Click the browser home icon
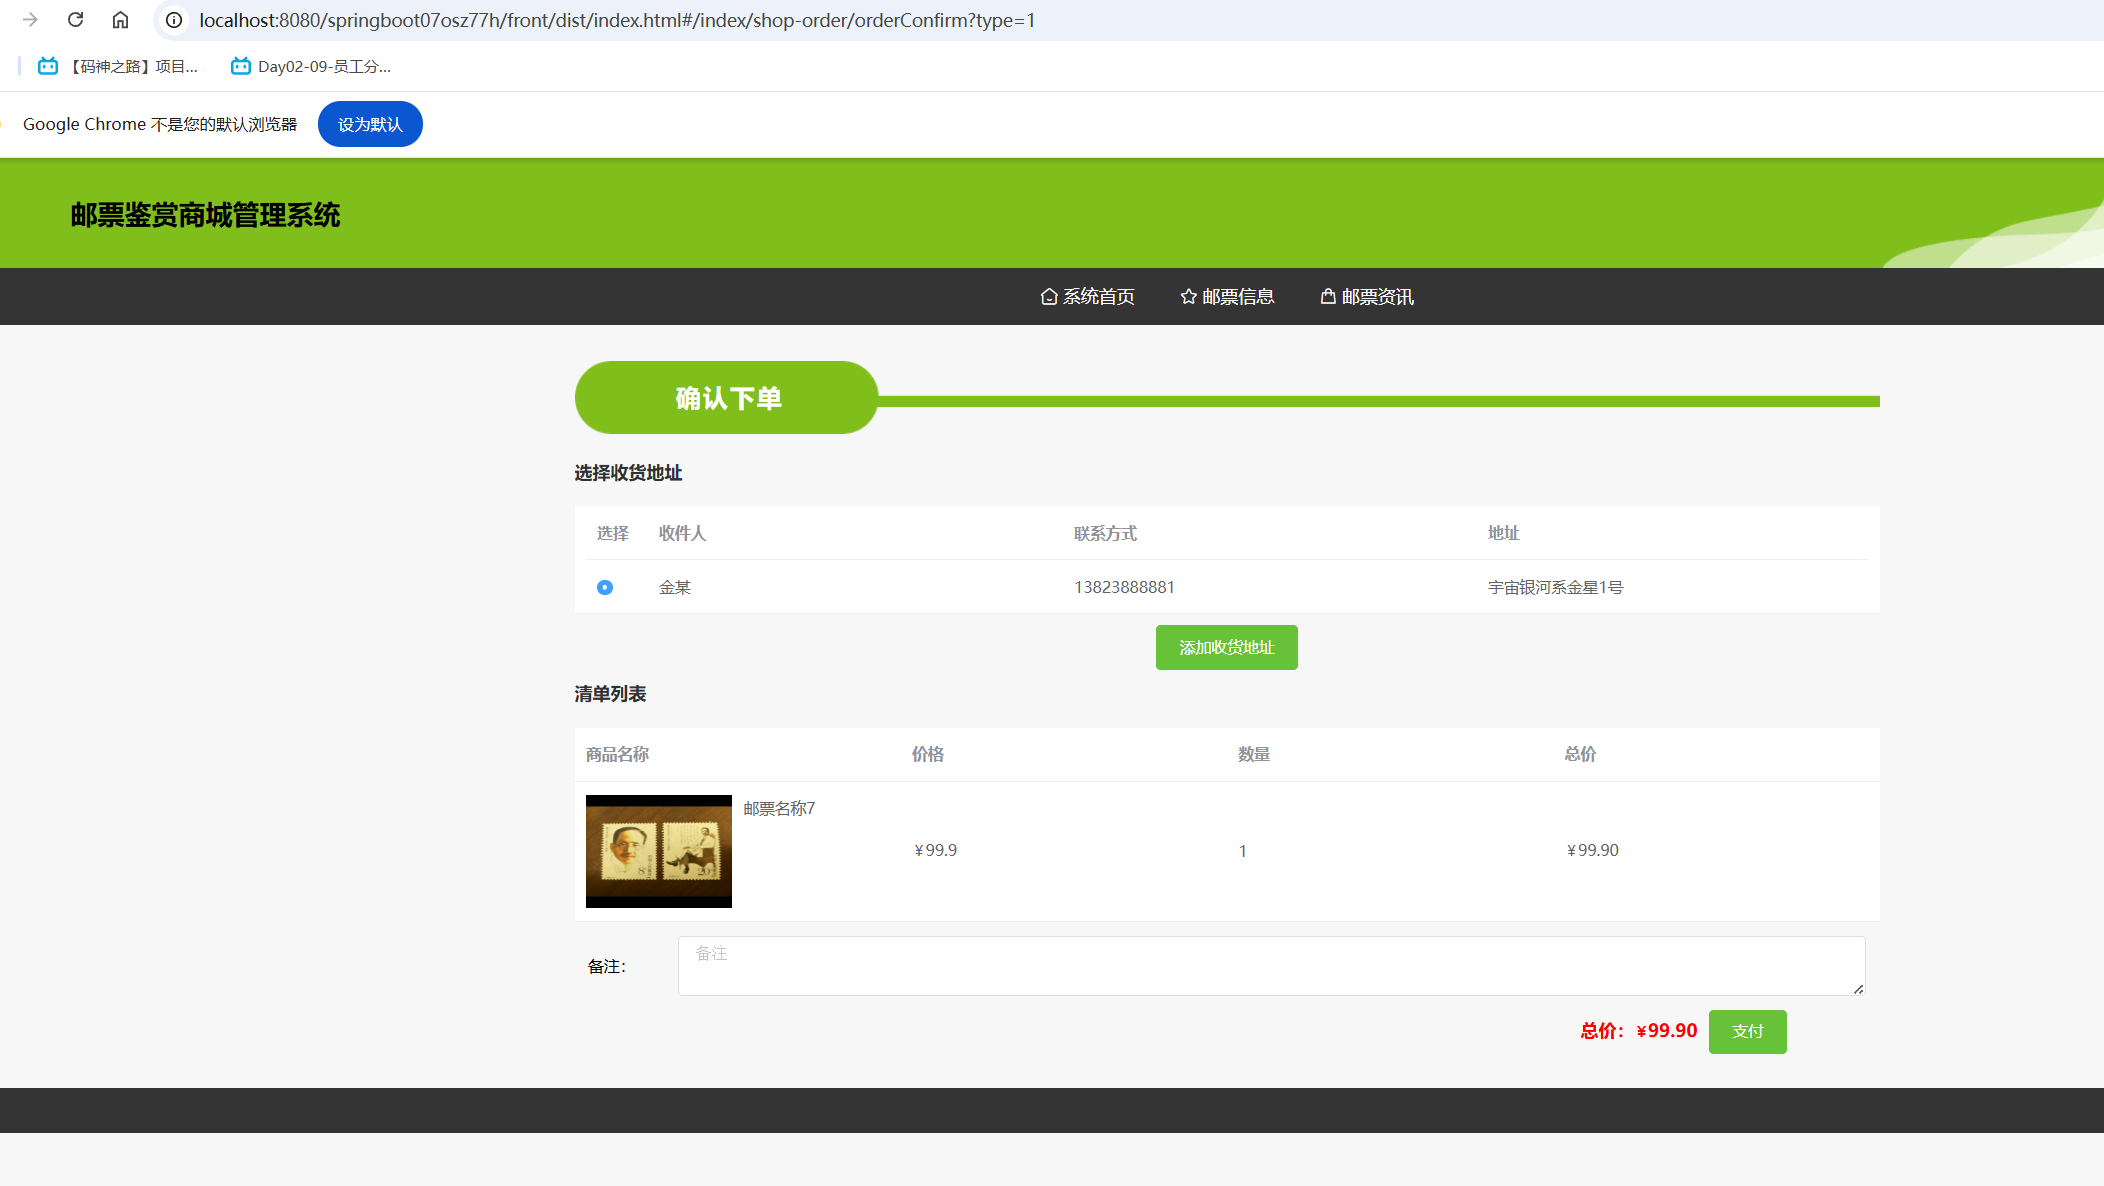The width and height of the screenshot is (2104, 1186). pos(120,20)
